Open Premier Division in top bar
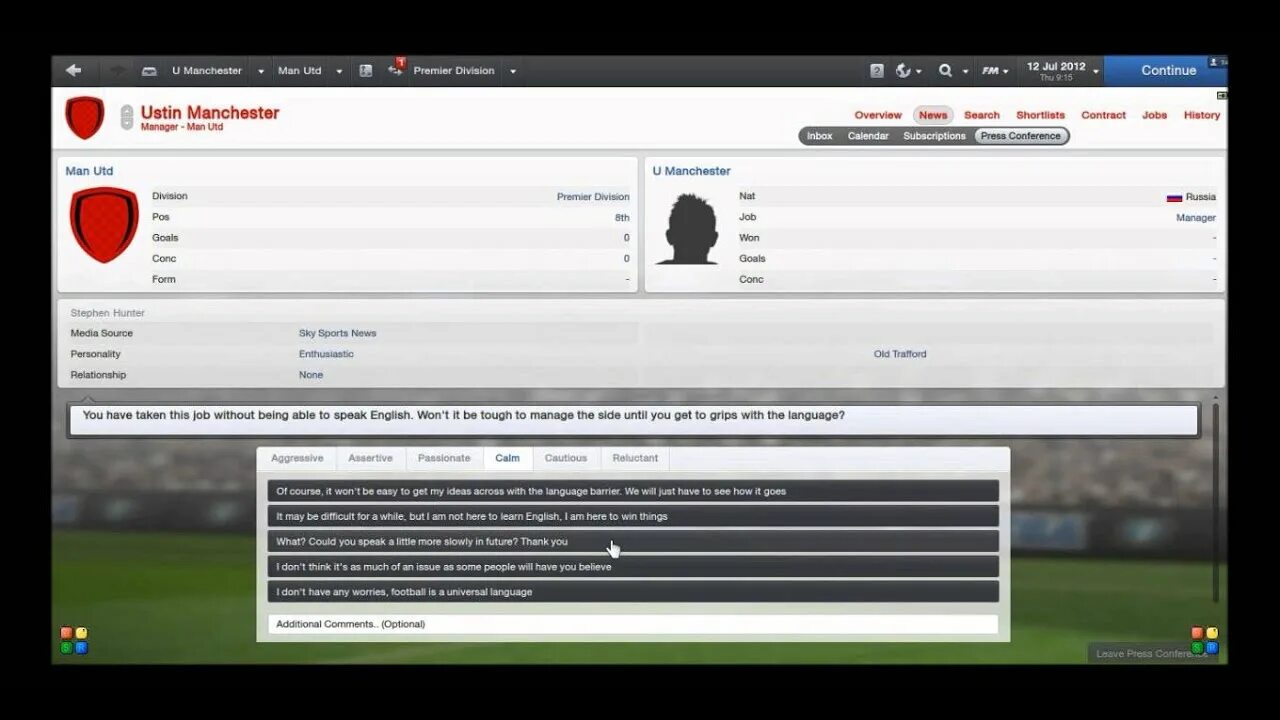 [454, 71]
